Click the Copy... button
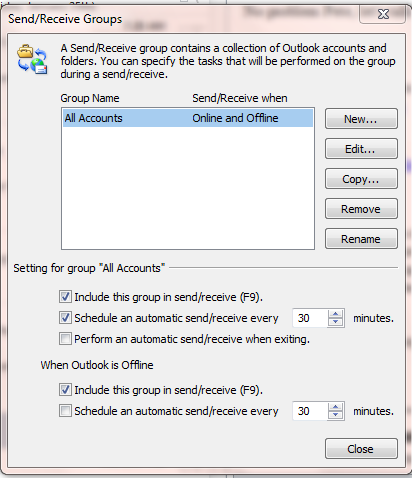Image resolution: width=412 pixels, height=478 pixels. tap(361, 179)
